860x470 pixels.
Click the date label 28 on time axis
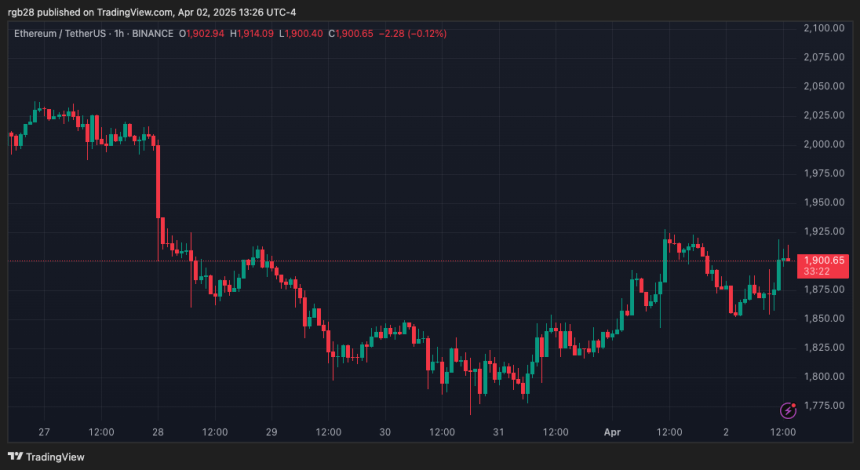tap(158, 433)
